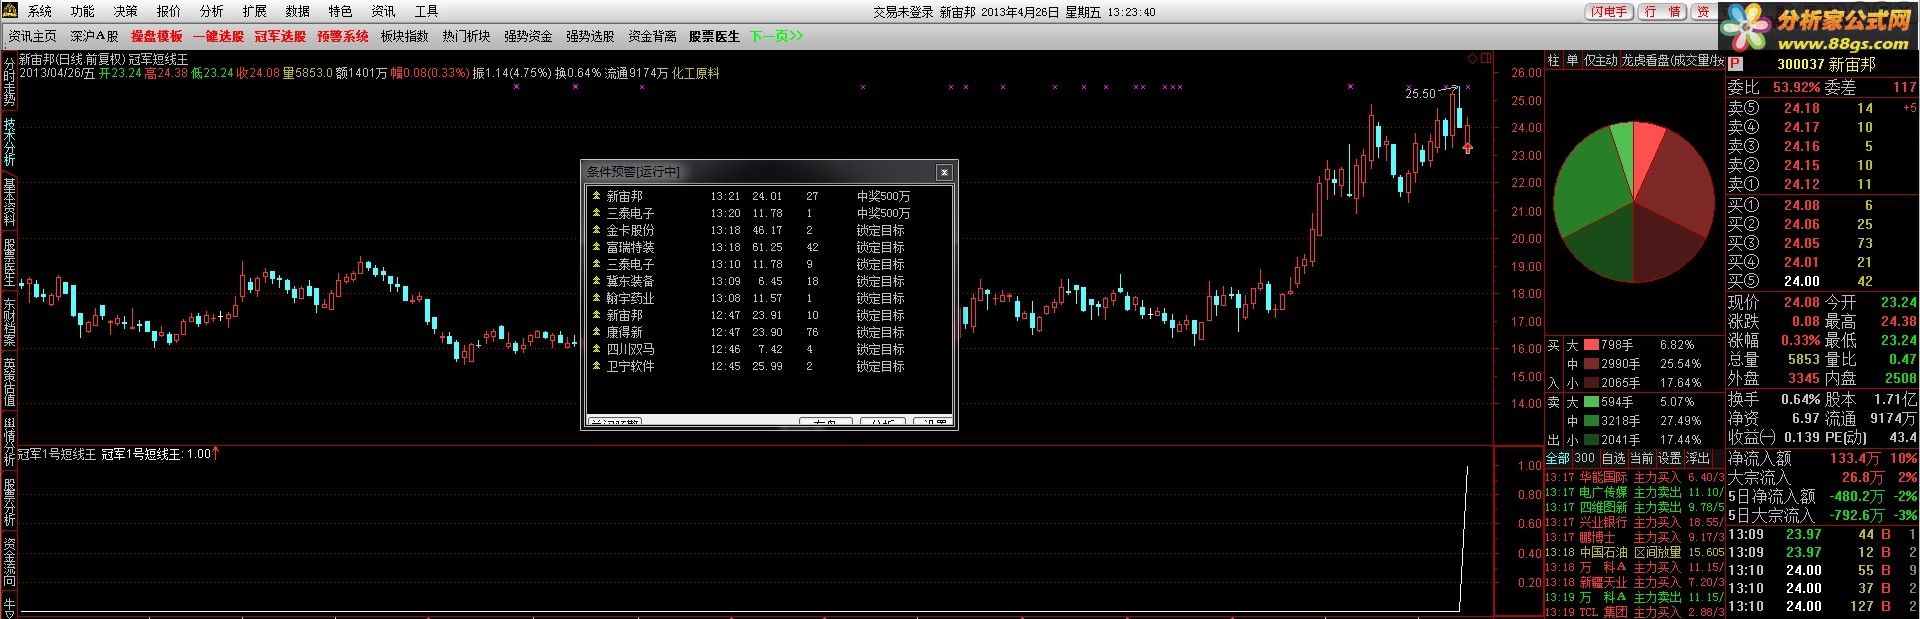Image resolution: width=1920 pixels, height=619 pixels.
Task: Open 操盘模板 in the toolbar
Action: [x=157, y=36]
